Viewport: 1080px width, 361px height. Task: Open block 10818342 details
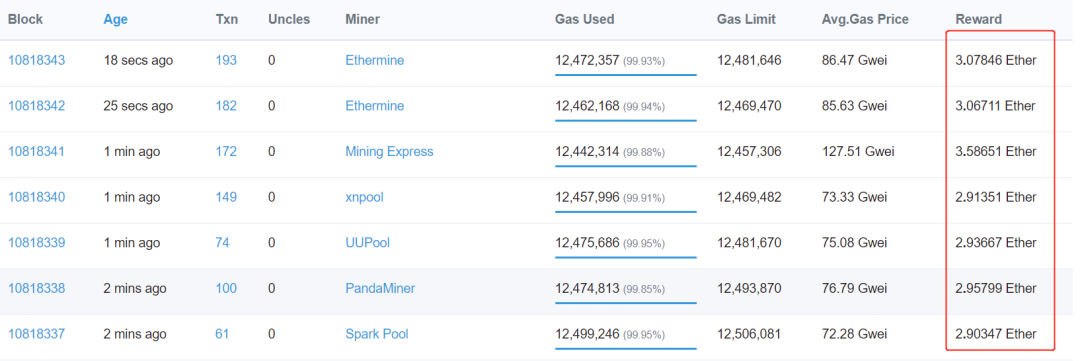click(x=37, y=106)
